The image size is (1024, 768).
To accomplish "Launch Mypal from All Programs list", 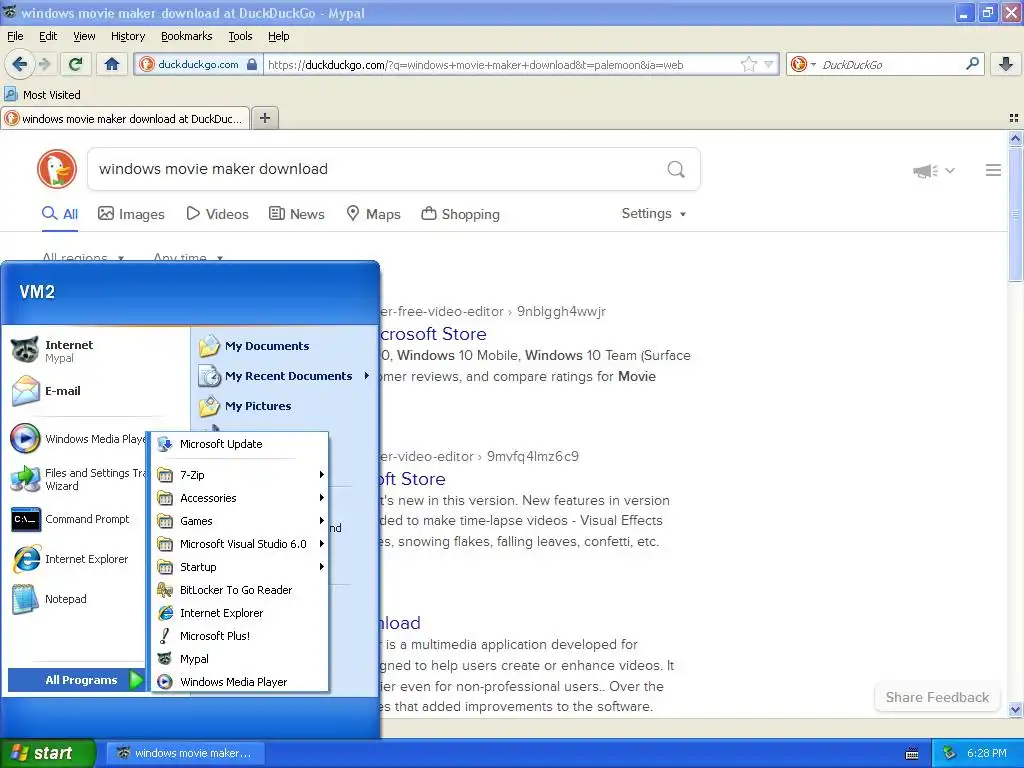I will (x=240, y=659).
